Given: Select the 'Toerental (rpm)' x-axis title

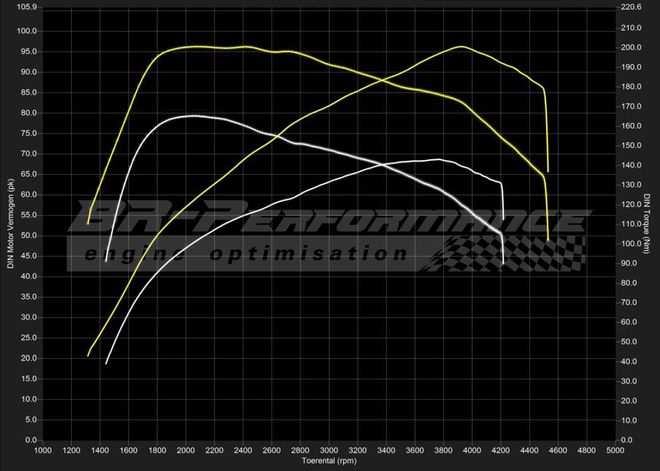Looking at the screenshot, I should point(330,462).
